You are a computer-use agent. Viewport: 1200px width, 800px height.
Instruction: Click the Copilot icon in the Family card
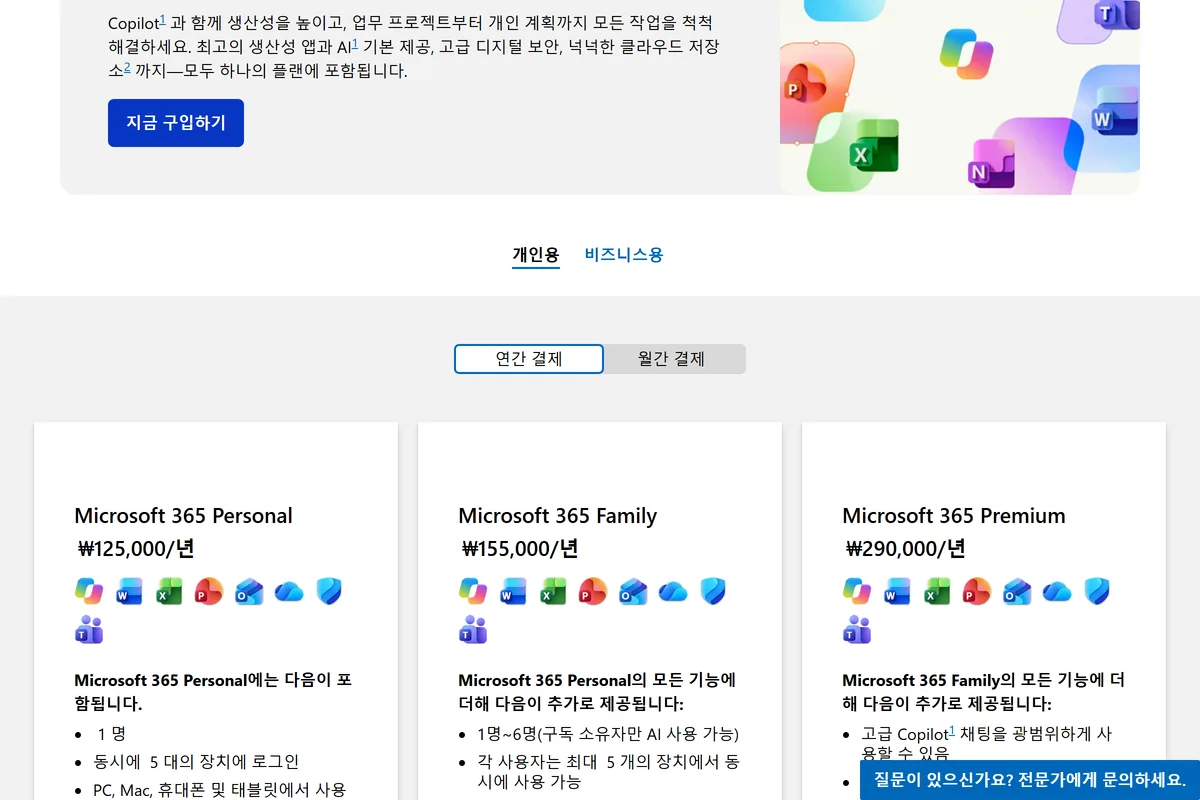[x=473, y=591]
